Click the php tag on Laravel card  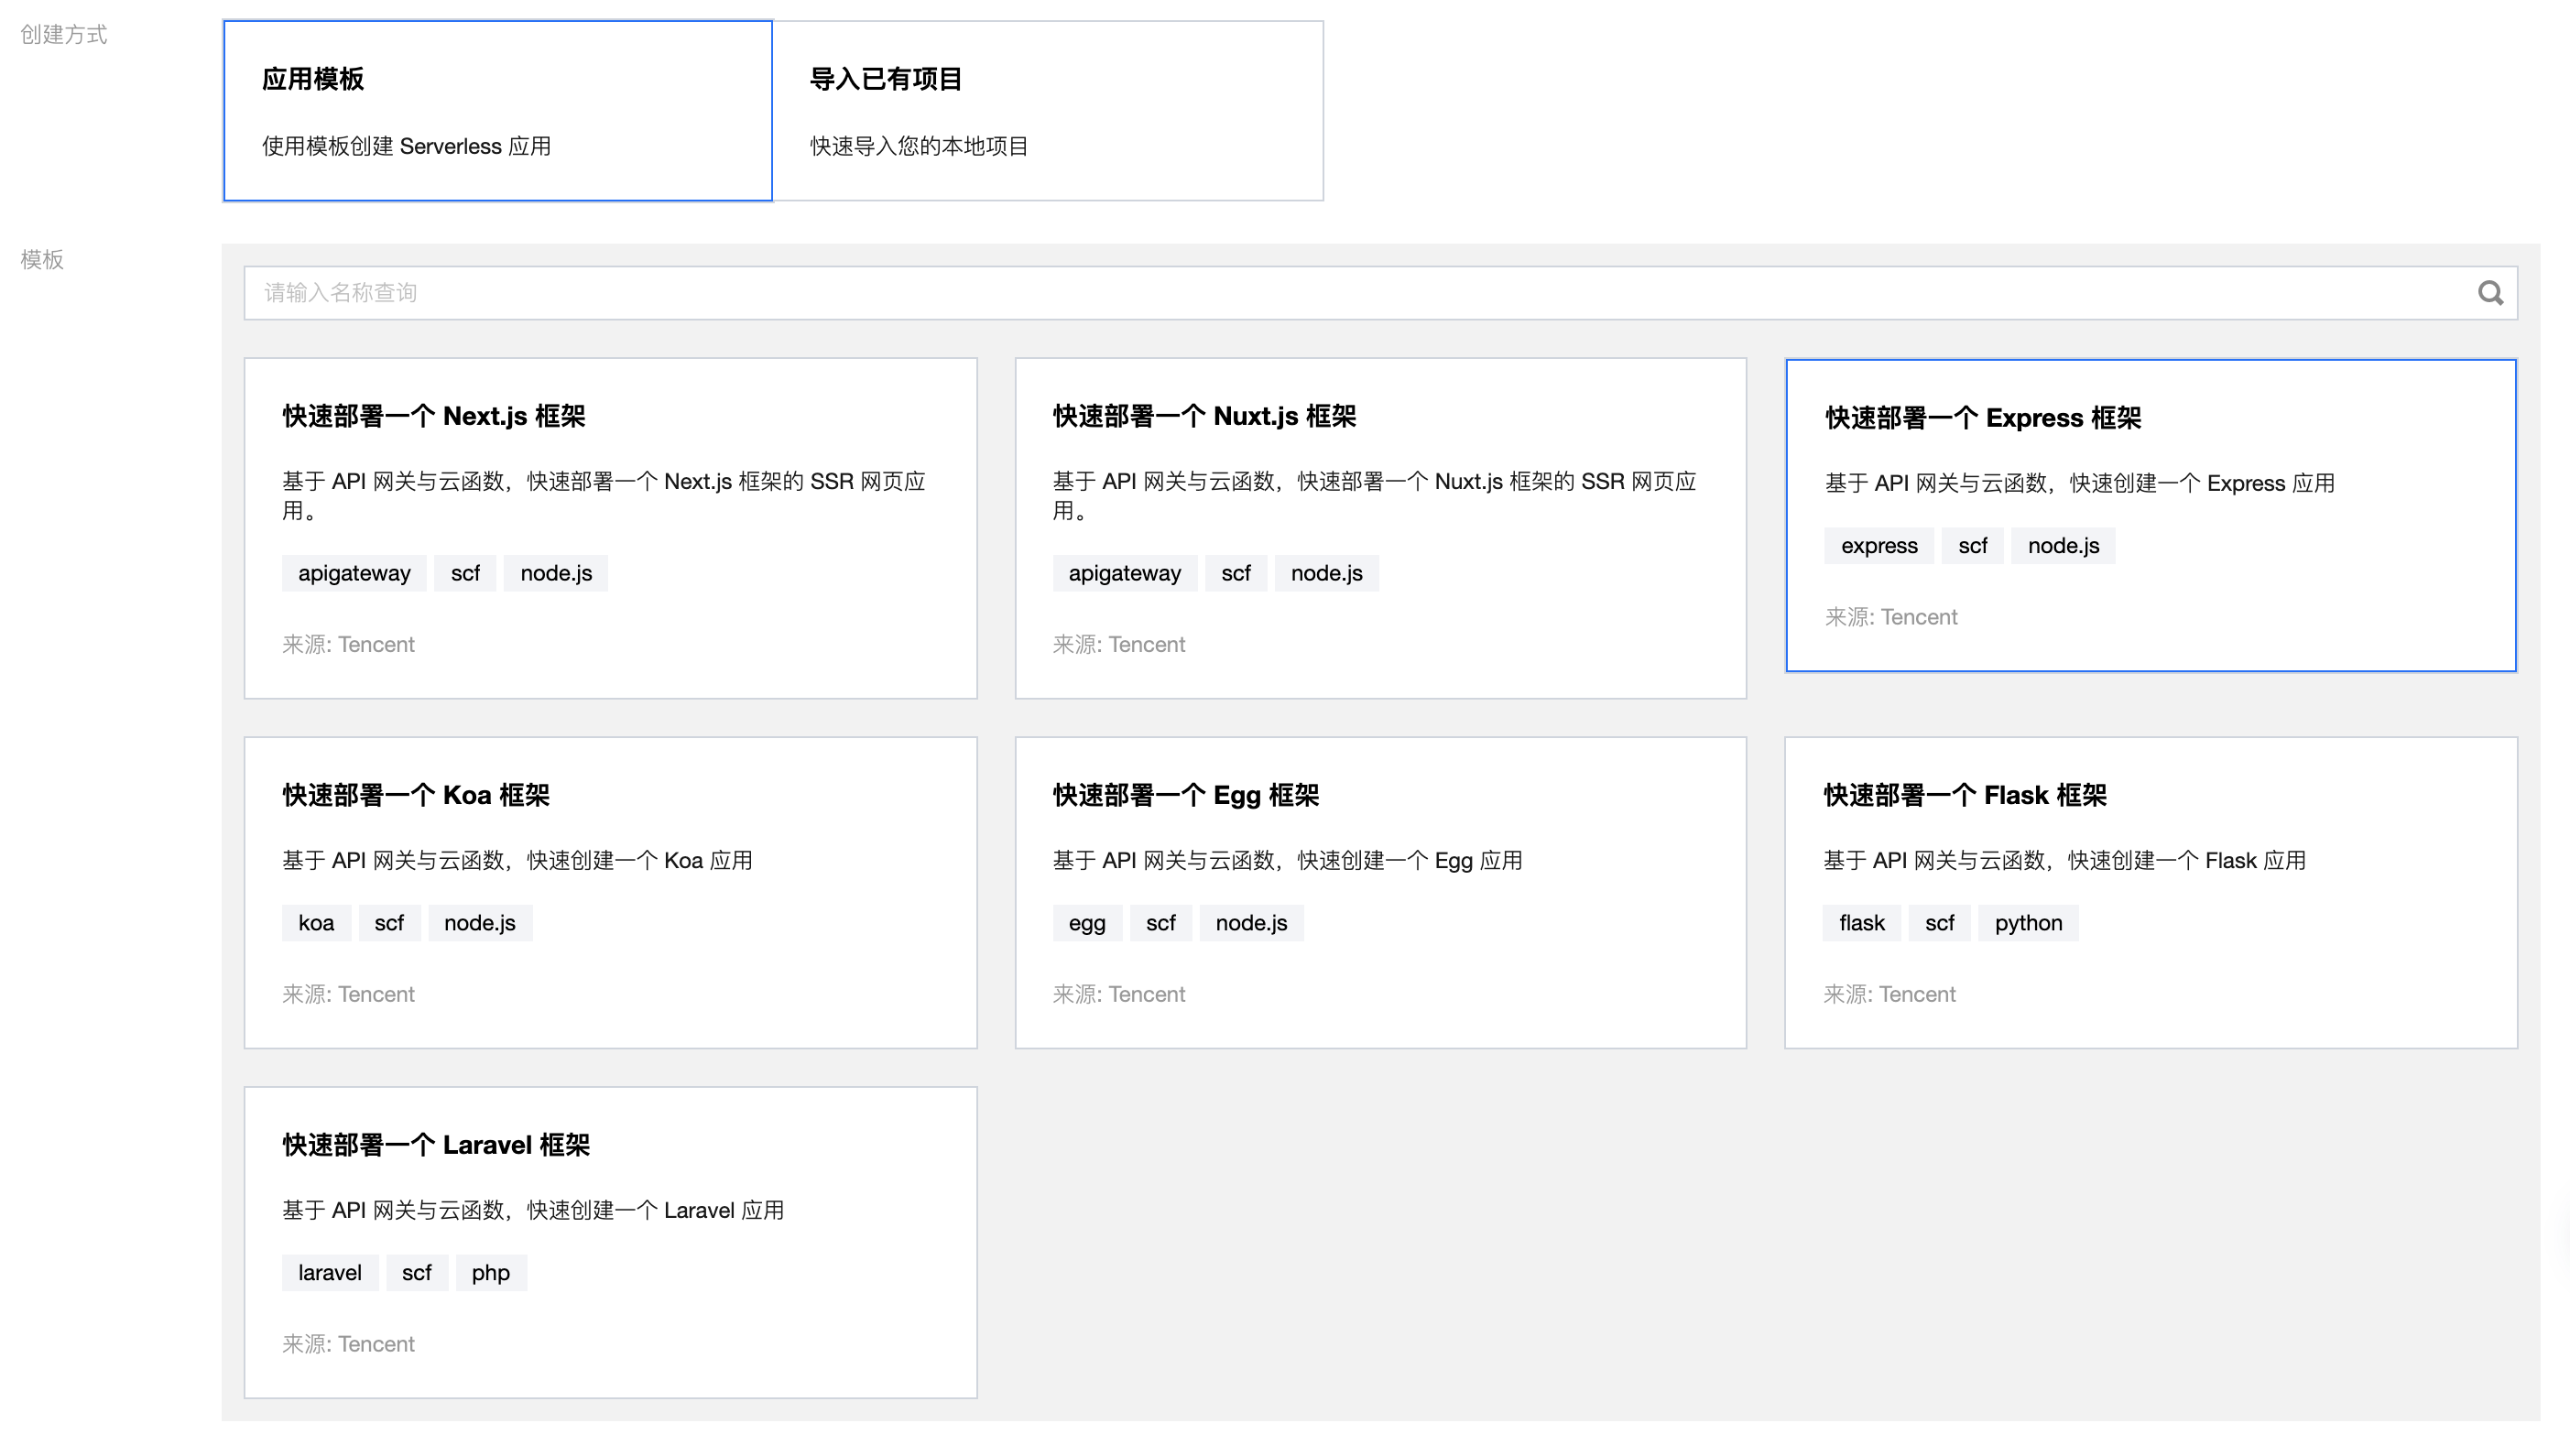point(490,1273)
